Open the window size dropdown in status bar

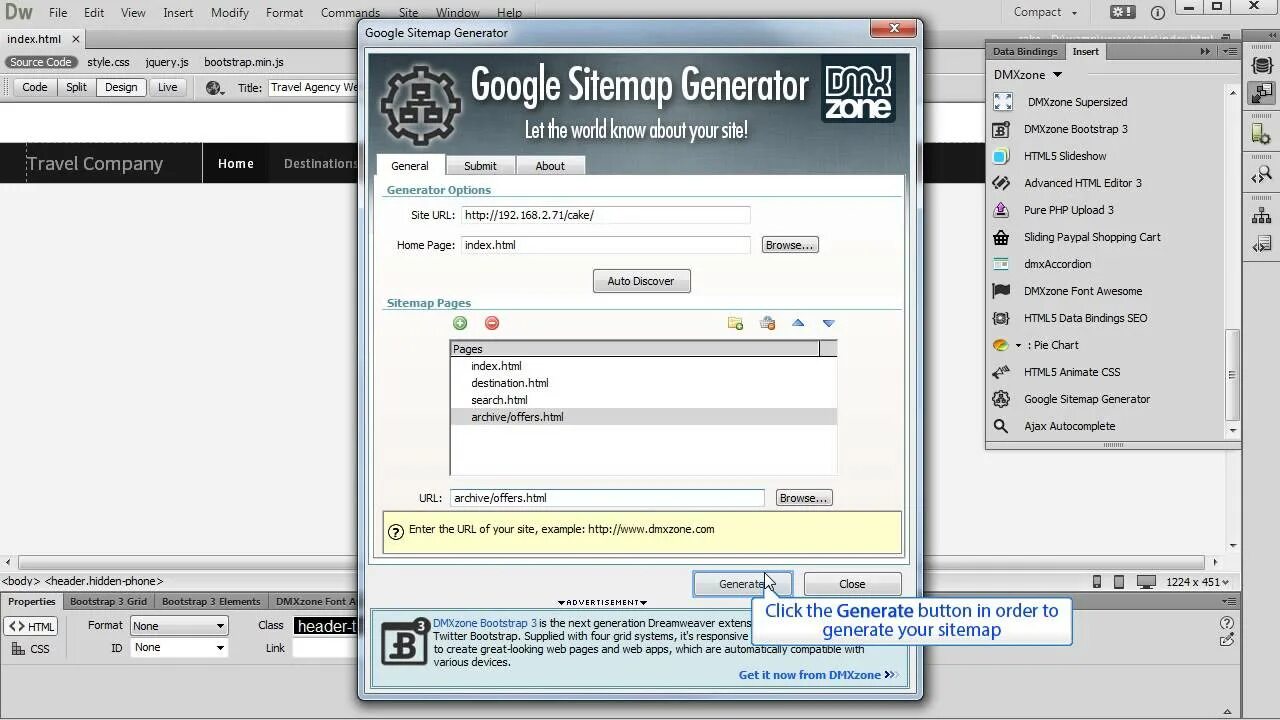coord(1197,582)
